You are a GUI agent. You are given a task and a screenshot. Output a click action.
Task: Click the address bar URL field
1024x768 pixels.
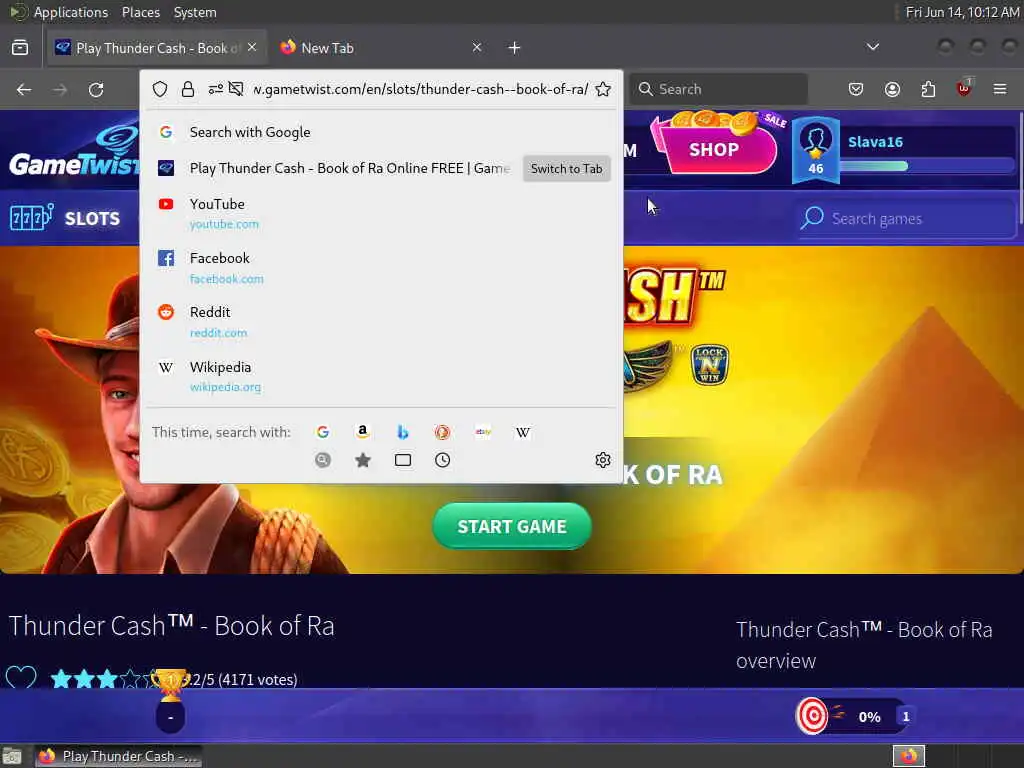click(x=421, y=89)
